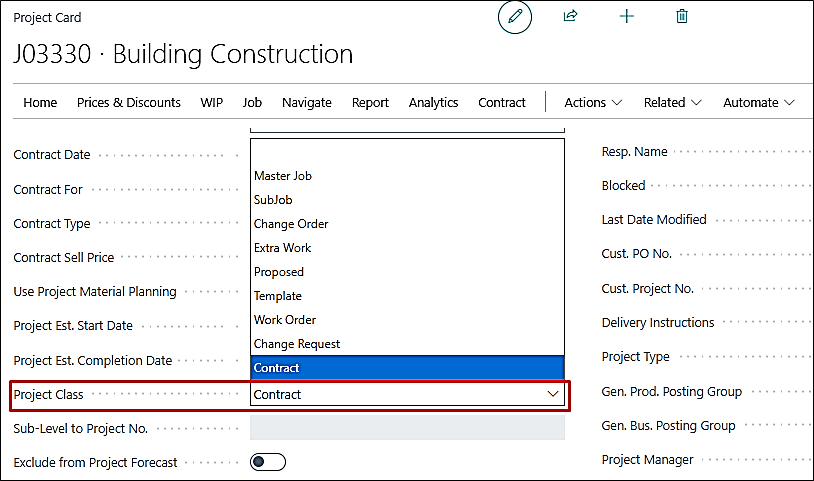Select Change Order option in list
814x481 pixels.
pos(291,224)
